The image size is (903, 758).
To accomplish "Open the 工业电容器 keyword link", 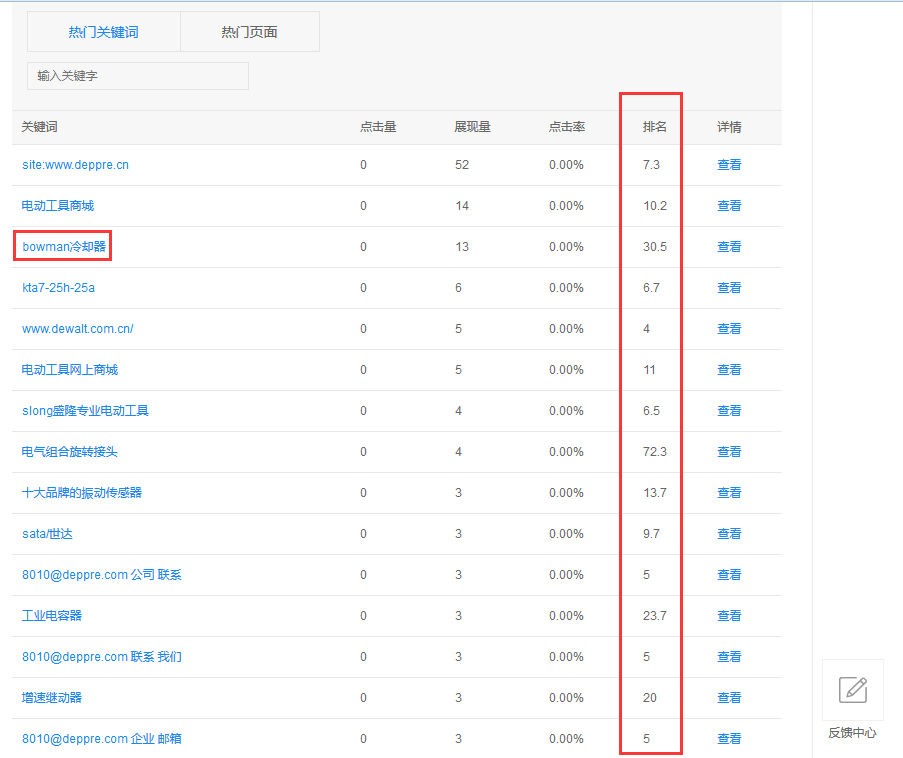I will pyautogui.click(x=52, y=616).
